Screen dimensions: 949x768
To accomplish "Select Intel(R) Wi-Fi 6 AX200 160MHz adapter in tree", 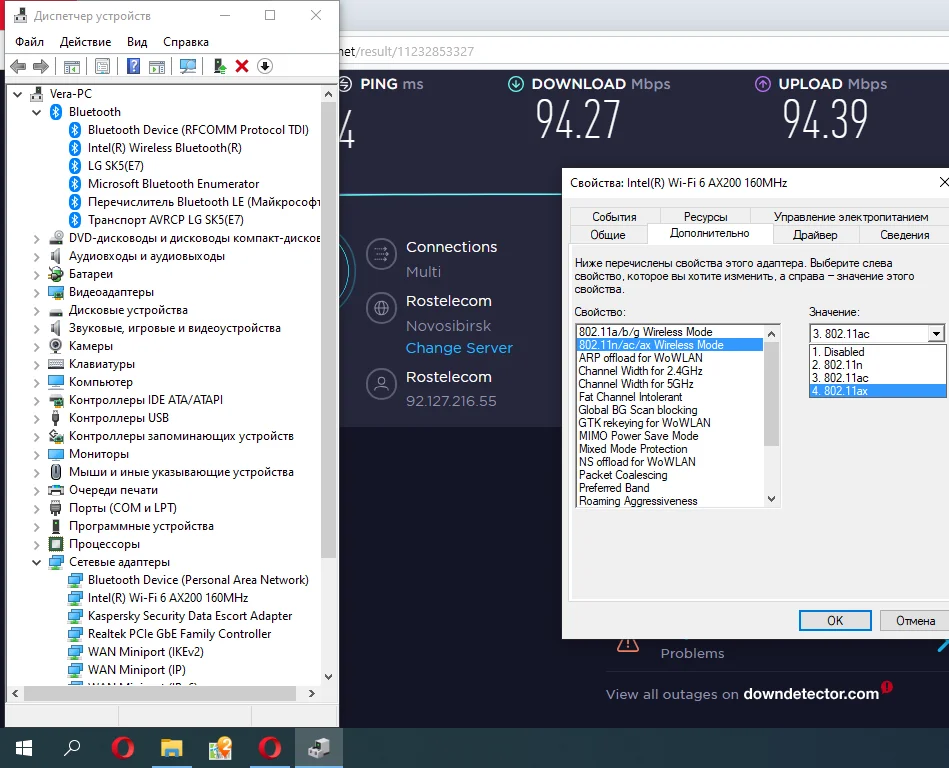I will point(168,598).
